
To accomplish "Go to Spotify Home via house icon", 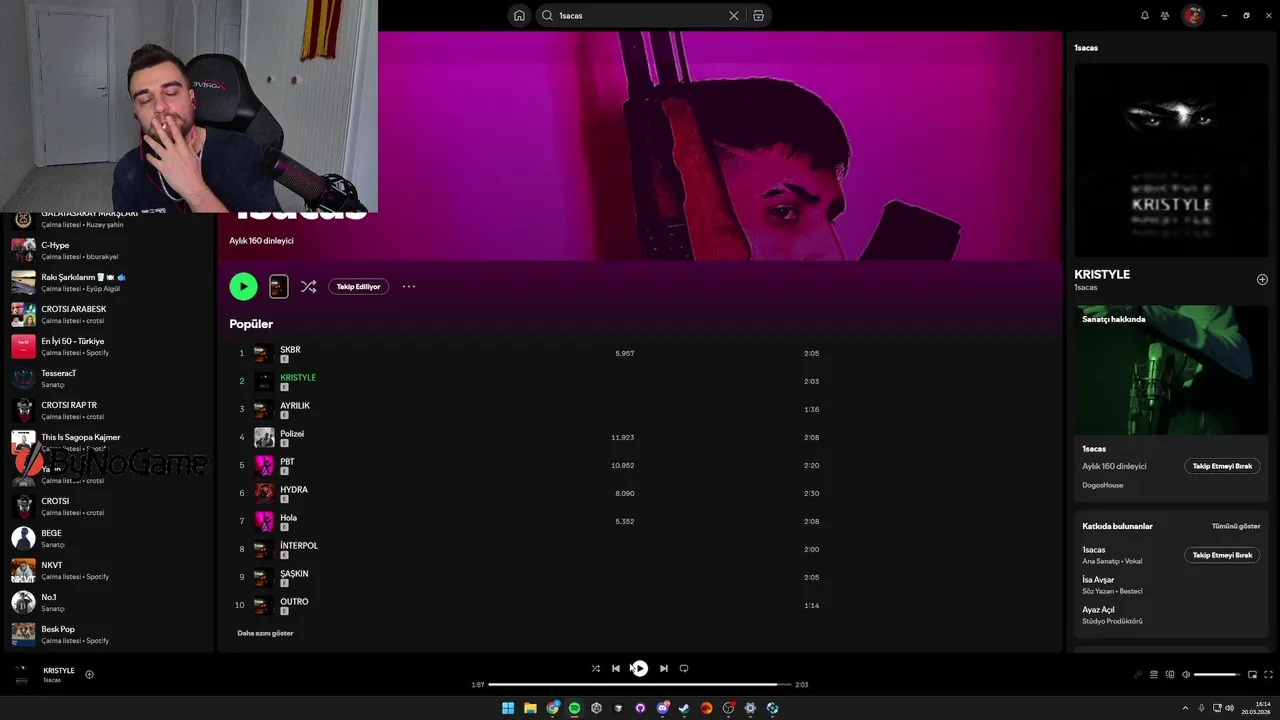I will (519, 15).
